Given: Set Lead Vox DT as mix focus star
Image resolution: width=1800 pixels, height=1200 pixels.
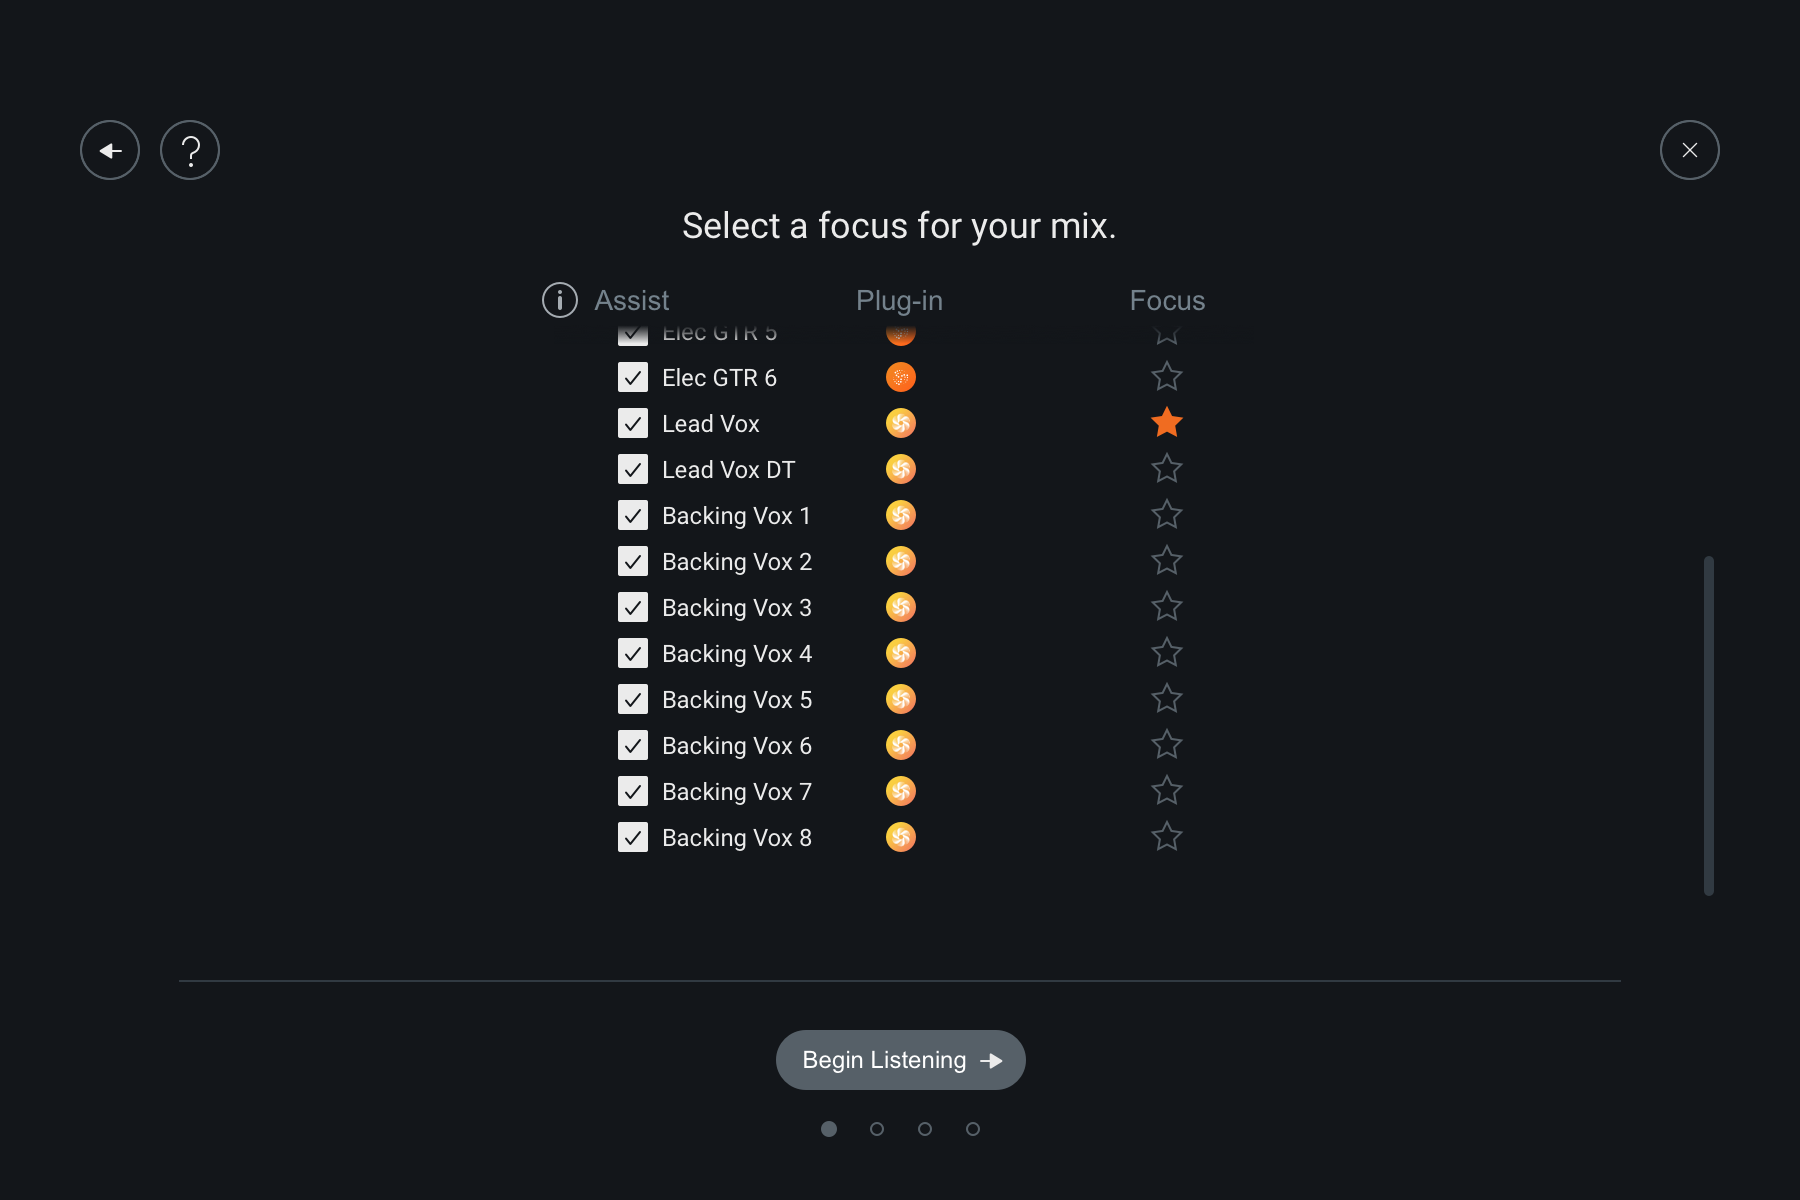Looking at the screenshot, I should point(1167,469).
